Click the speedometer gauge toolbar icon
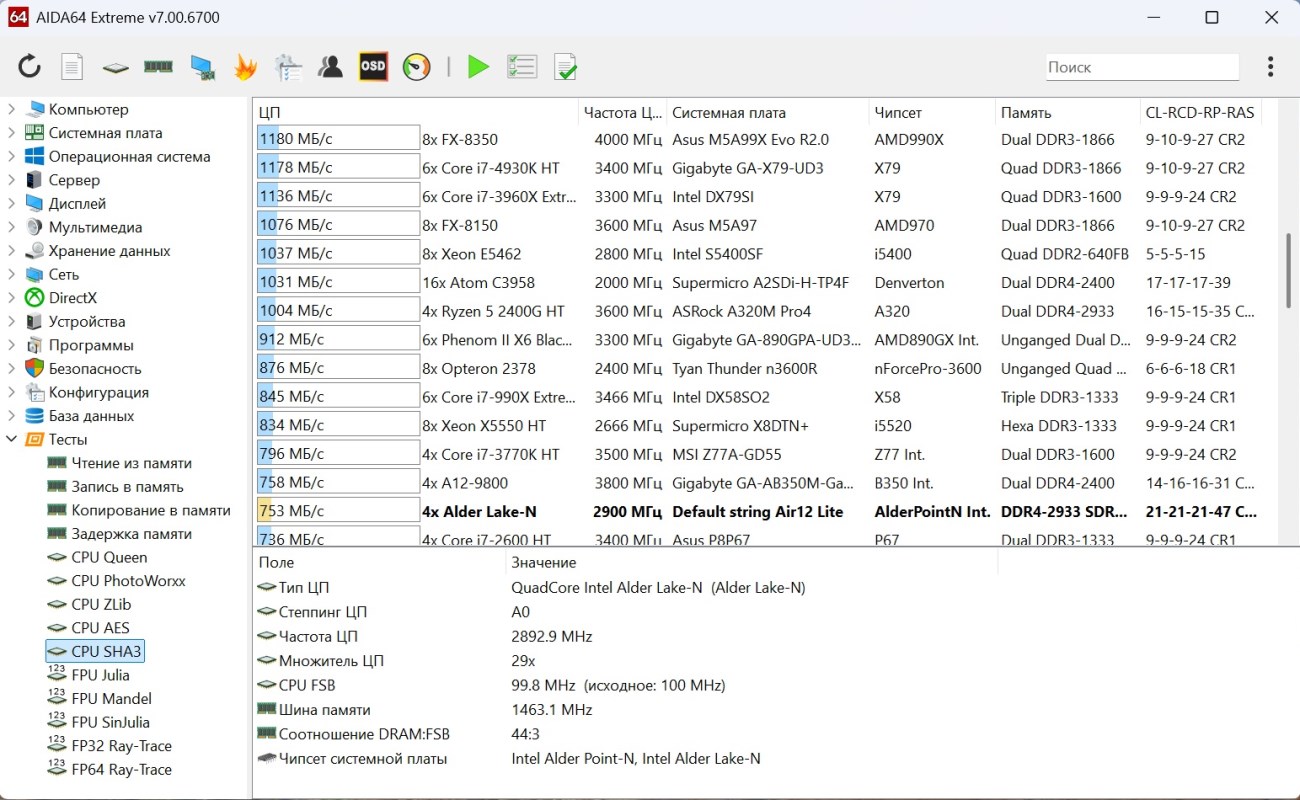 click(x=416, y=67)
